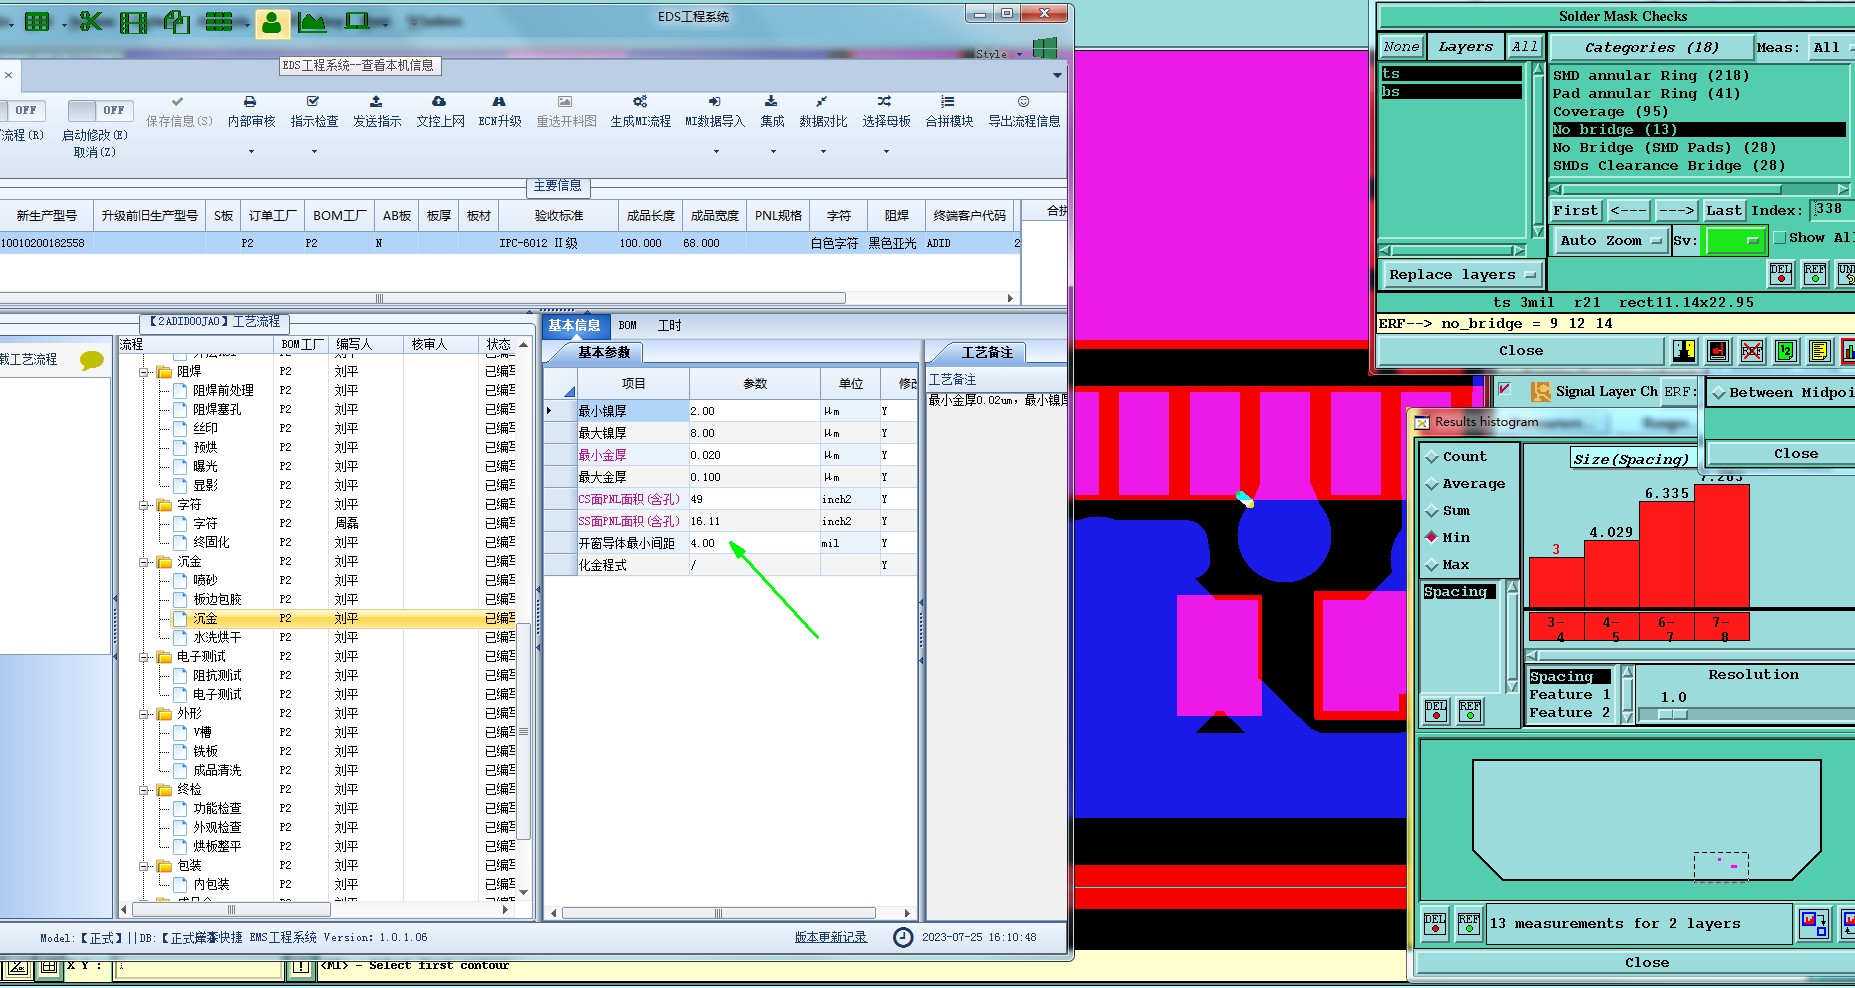
Task: Click the crossed-out REF icon beside Close
Action: (x=1752, y=351)
